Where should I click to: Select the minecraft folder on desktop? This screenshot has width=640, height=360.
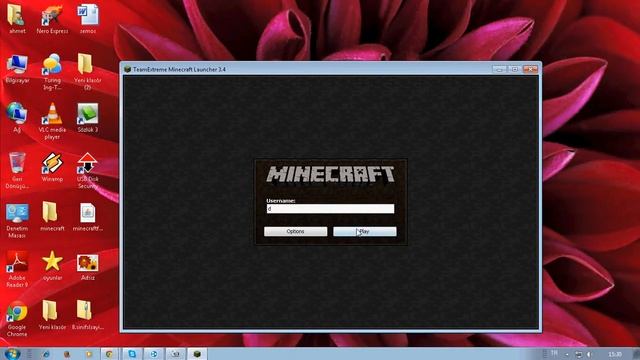pos(52,216)
